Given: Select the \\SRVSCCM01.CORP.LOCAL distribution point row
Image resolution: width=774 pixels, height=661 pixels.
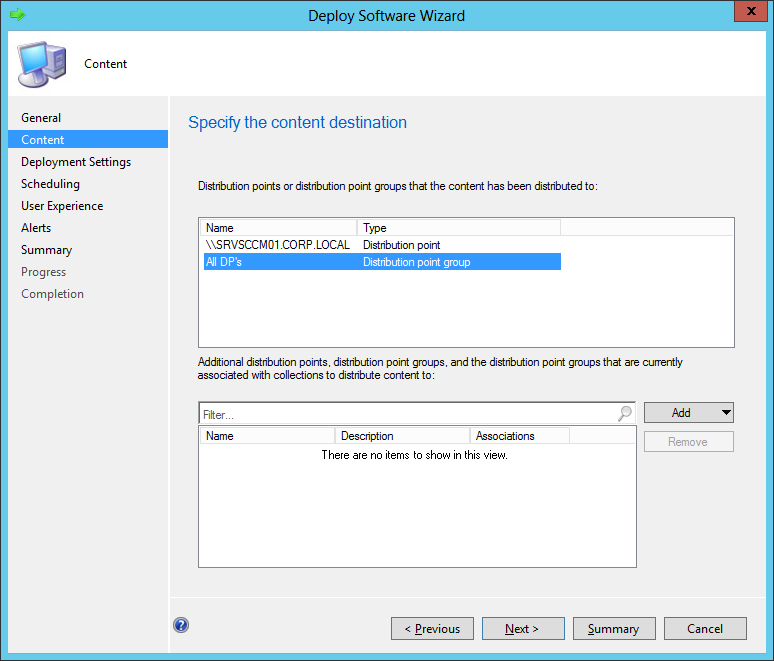Looking at the screenshot, I should [277, 245].
